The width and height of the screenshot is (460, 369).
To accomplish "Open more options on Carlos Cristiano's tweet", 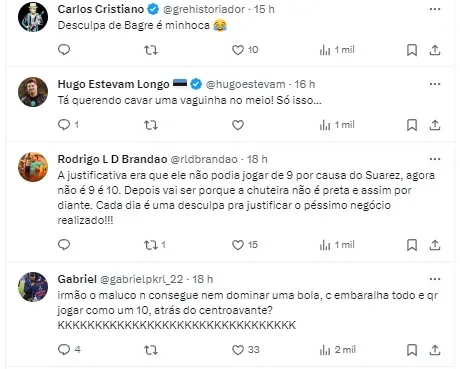I will (435, 9).
